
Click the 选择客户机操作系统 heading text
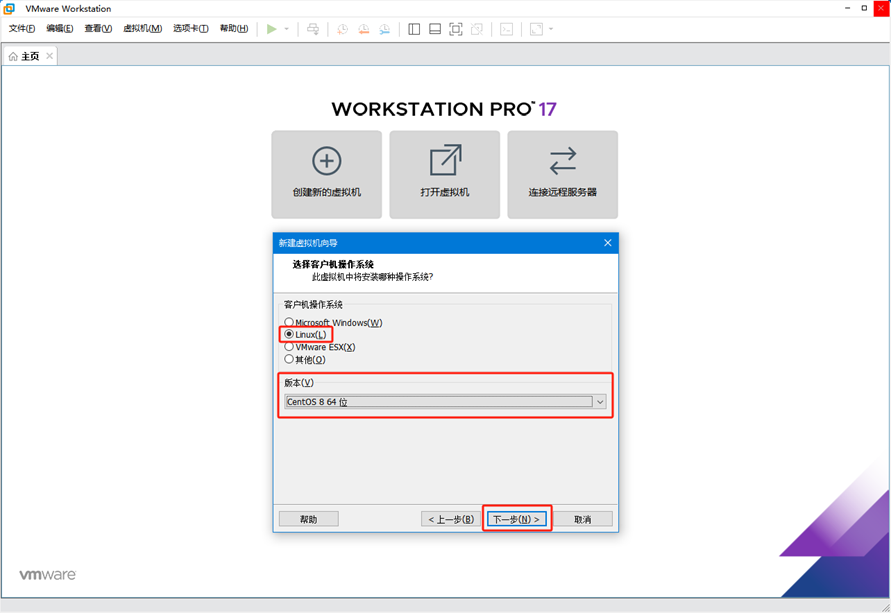tap(333, 264)
